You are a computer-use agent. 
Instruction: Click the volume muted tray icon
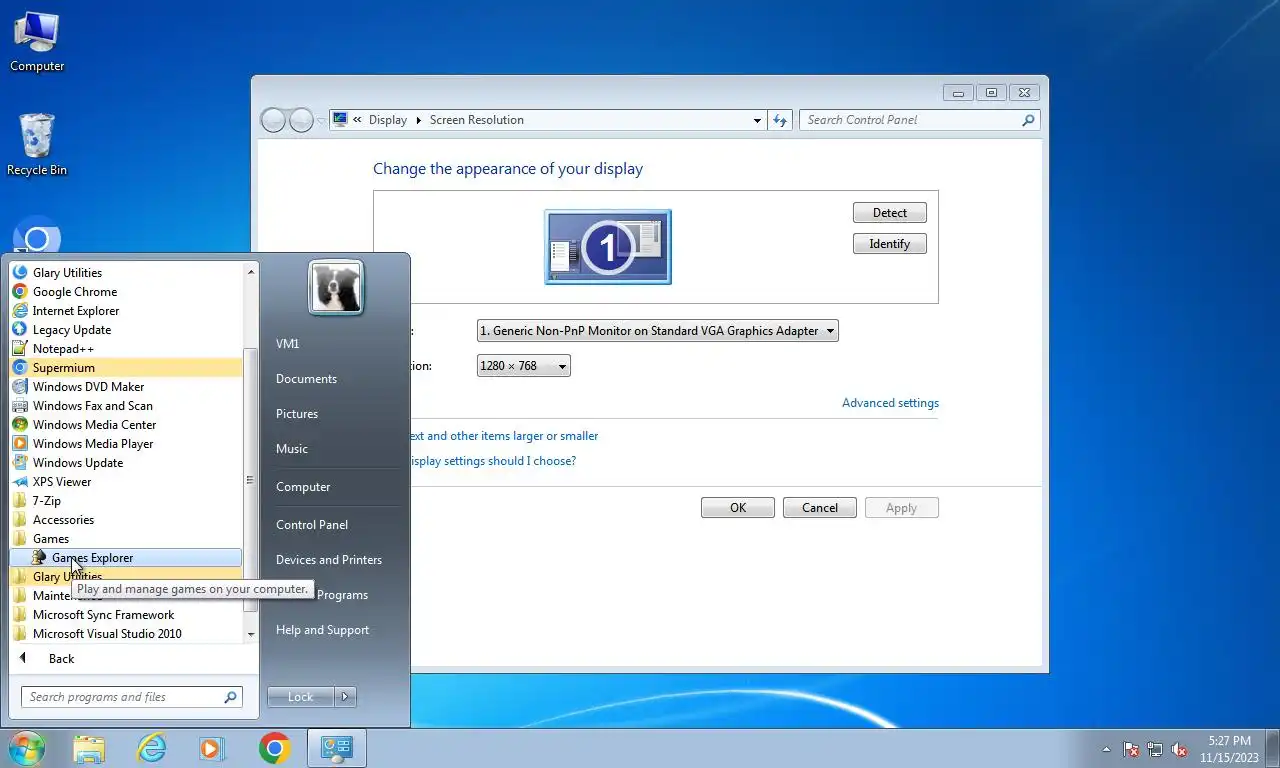click(x=1180, y=749)
